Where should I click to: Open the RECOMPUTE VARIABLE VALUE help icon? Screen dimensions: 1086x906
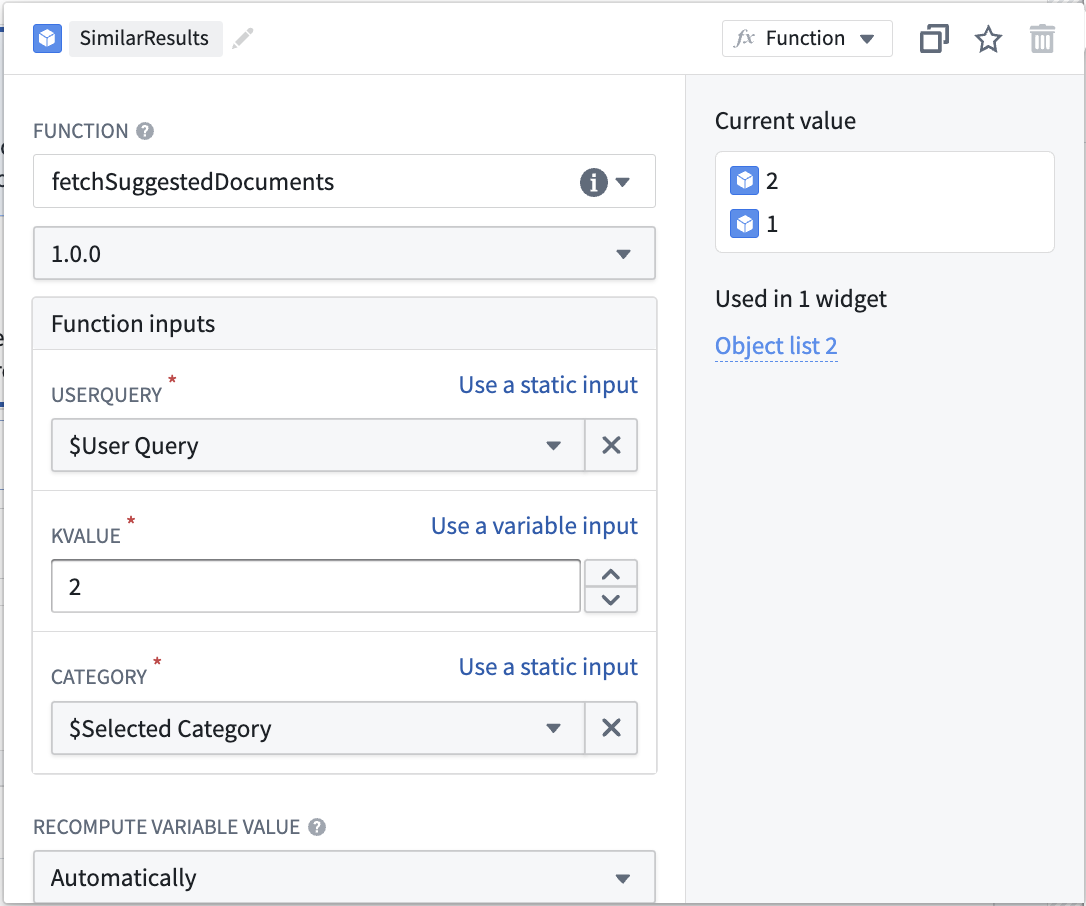tap(317, 827)
